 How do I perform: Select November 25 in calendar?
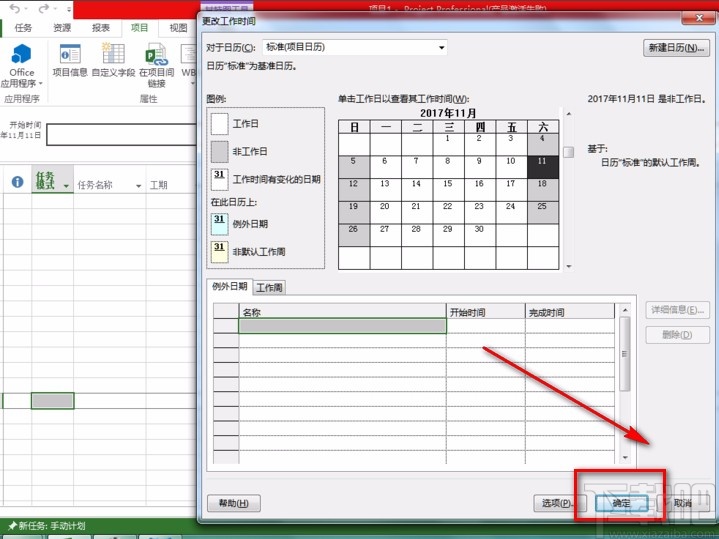click(542, 212)
